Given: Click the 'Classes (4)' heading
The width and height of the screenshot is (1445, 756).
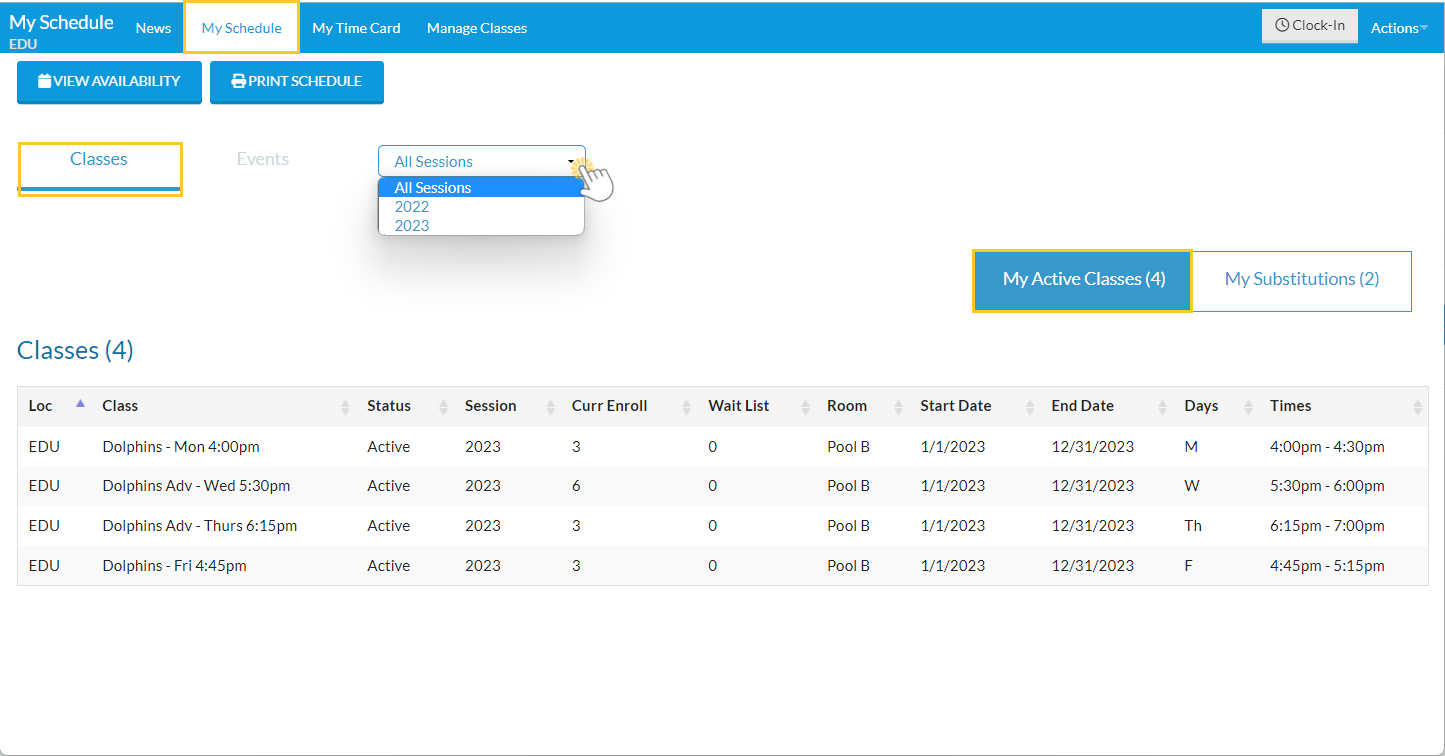Looking at the screenshot, I should (75, 350).
